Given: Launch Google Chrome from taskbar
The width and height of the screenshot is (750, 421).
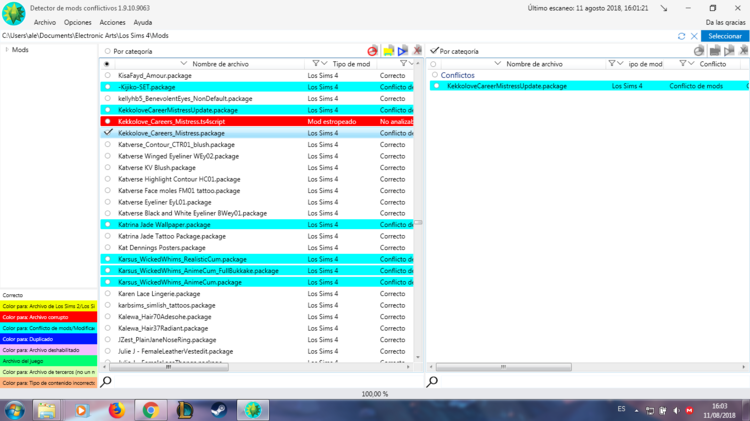Looking at the screenshot, I should pyautogui.click(x=151, y=410).
